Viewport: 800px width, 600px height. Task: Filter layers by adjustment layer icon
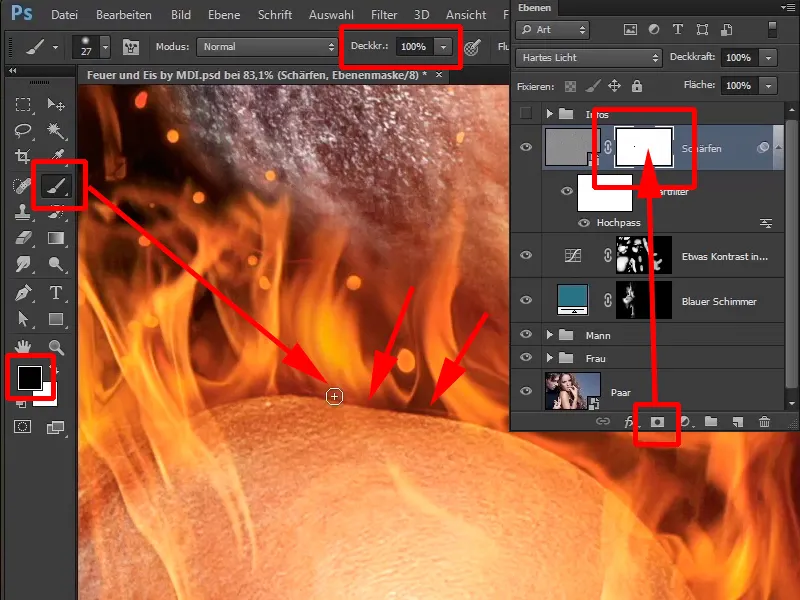coord(654,30)
